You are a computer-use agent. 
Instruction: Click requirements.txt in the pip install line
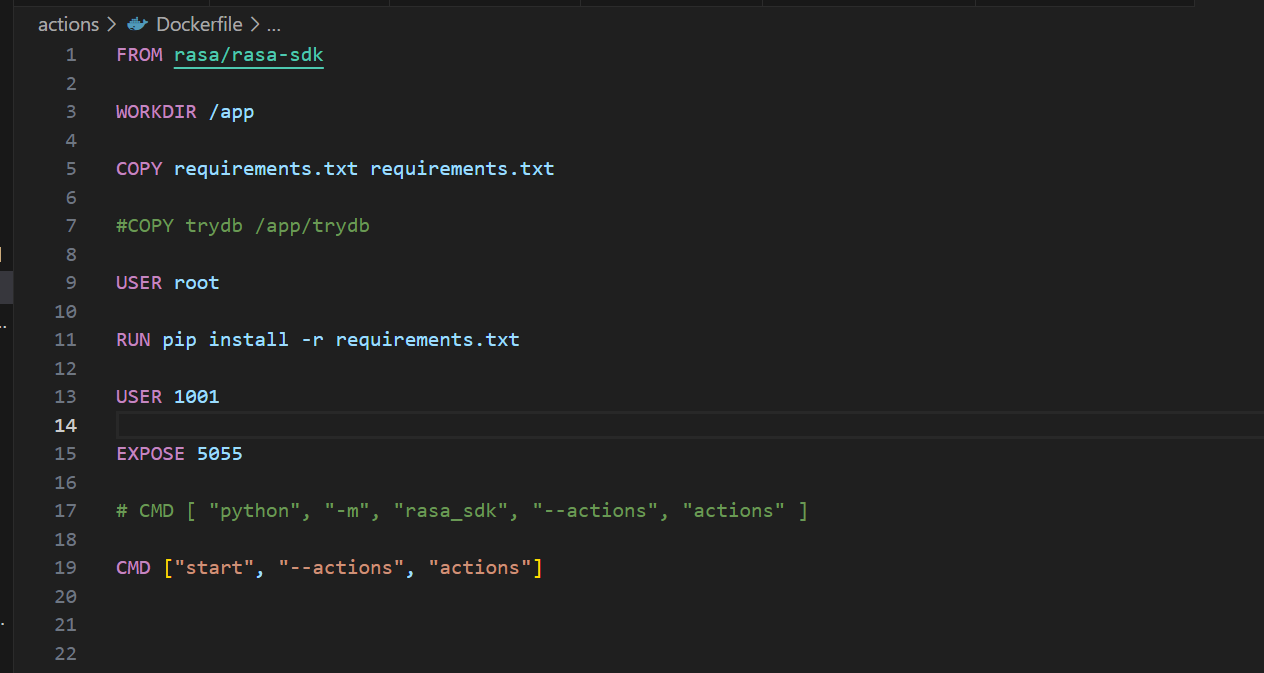coord(427,340)
